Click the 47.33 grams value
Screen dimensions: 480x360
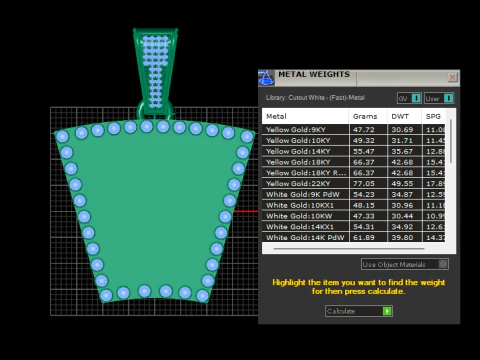pyautogui.click(x=364, y=216)
